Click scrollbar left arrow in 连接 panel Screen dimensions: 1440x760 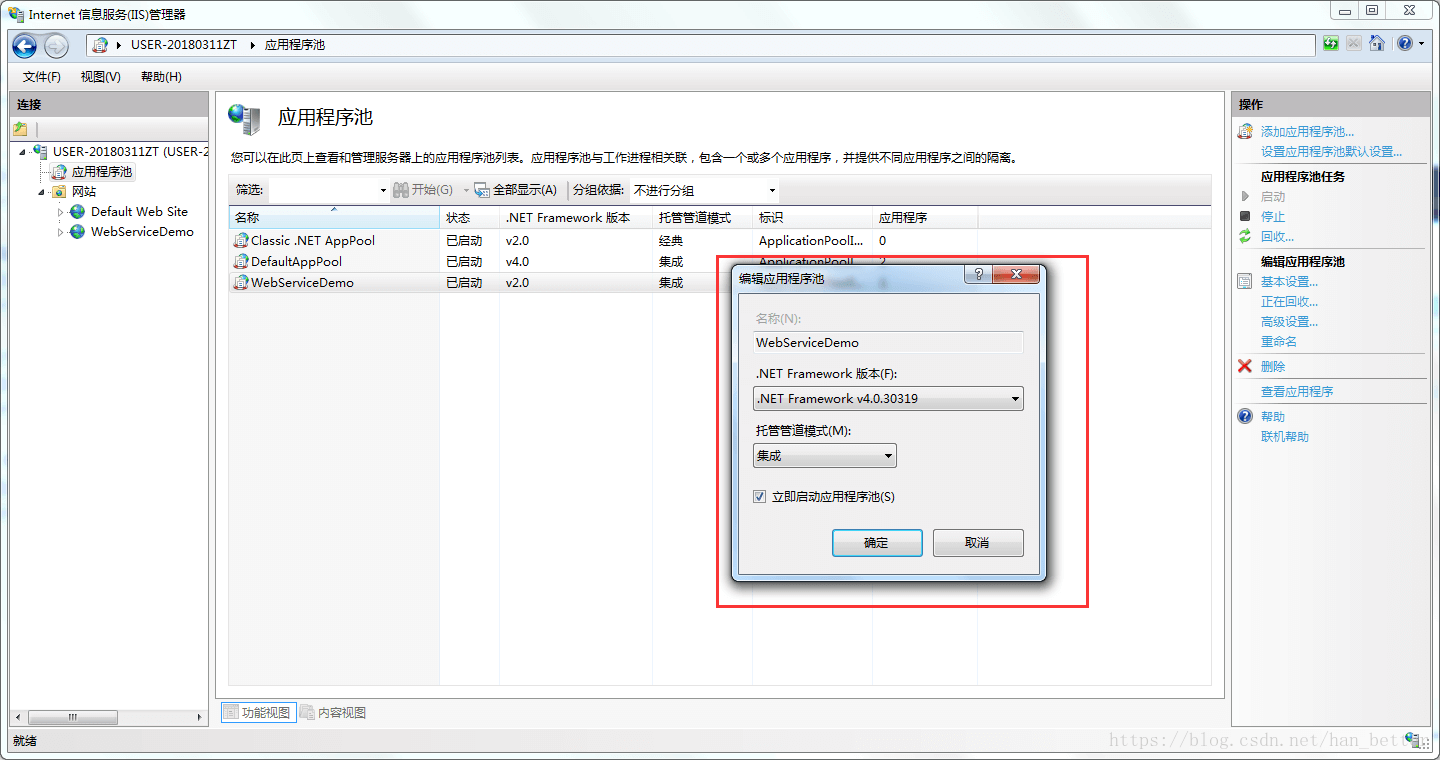point(18,717)
